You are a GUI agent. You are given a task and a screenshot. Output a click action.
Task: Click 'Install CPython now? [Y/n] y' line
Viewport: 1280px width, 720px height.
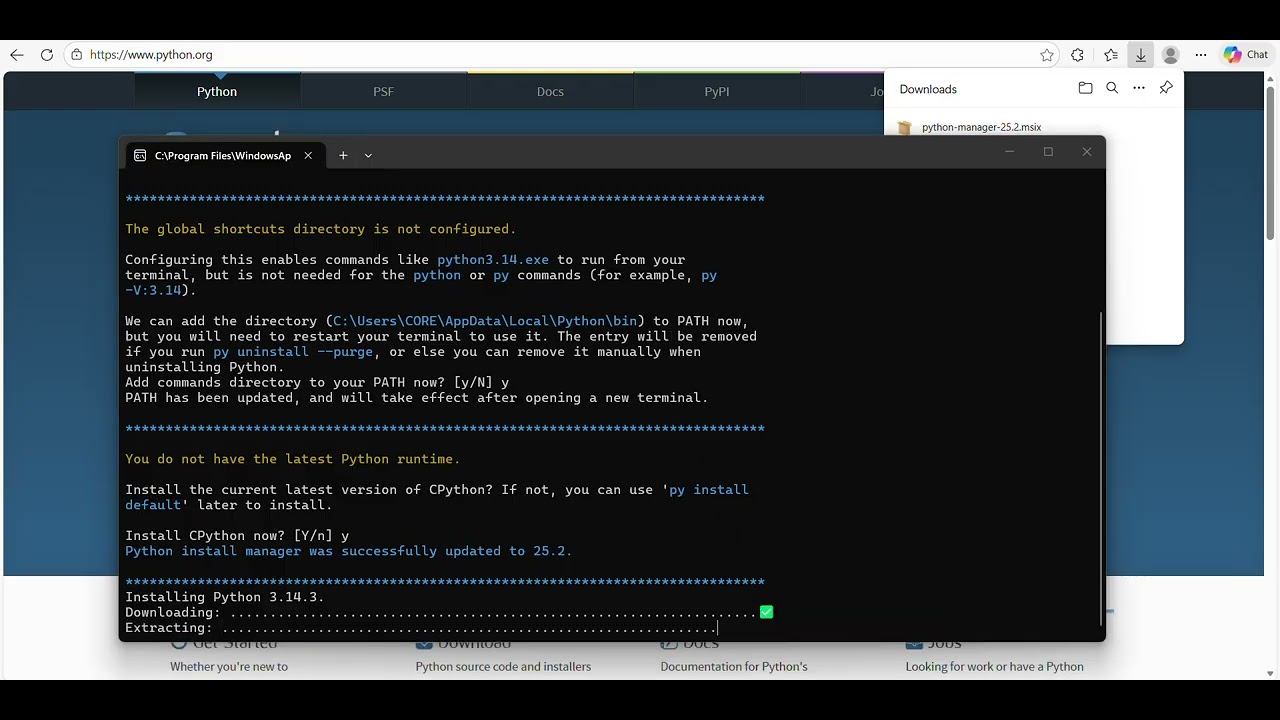click(237, 536)
